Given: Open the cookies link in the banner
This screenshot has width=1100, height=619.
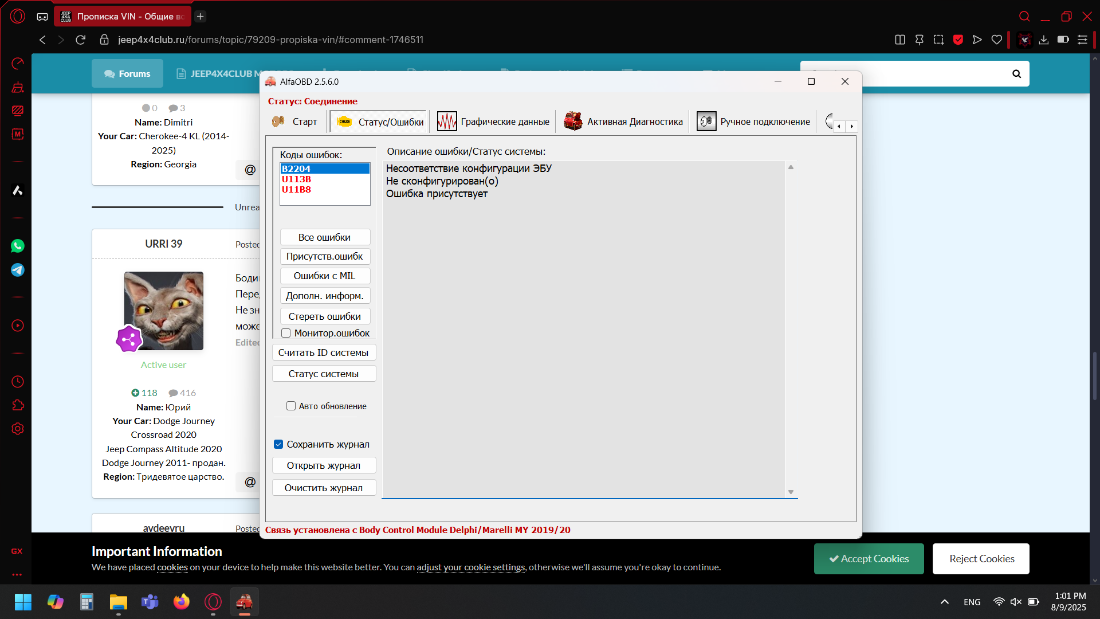Looking at the screenshot, I should [172, 567].
